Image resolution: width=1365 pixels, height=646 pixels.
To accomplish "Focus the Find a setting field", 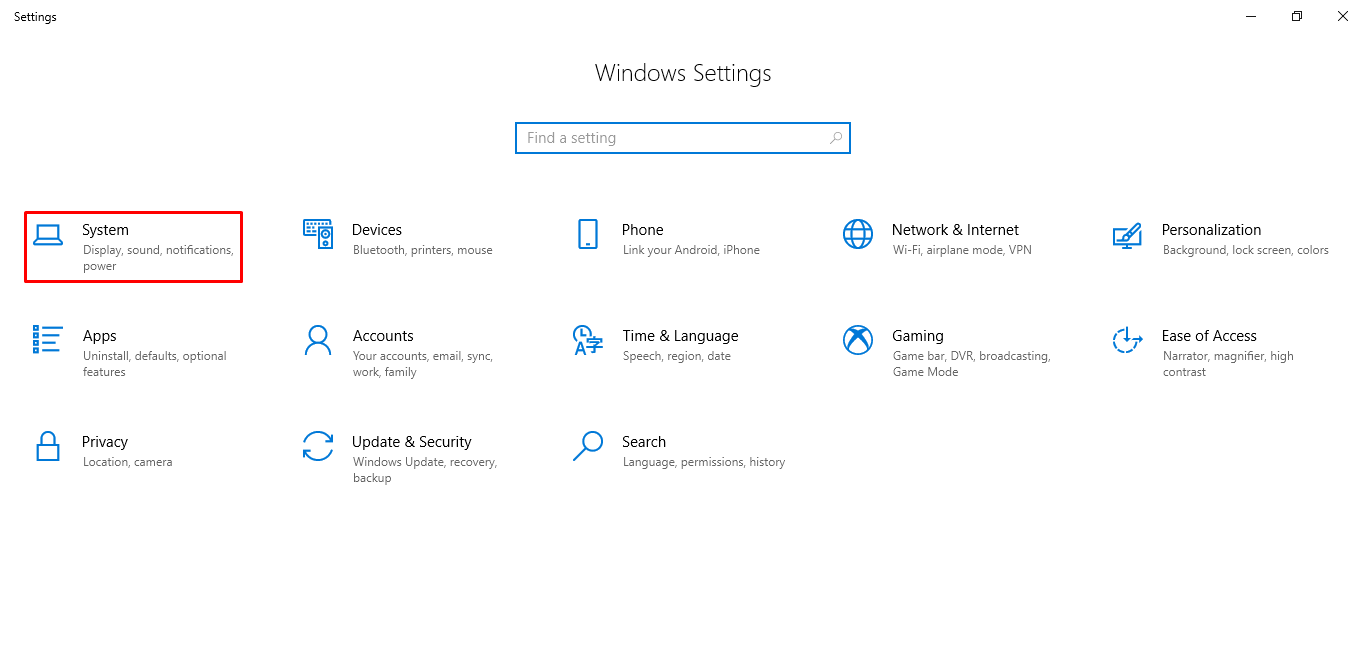I will point(683,138).
